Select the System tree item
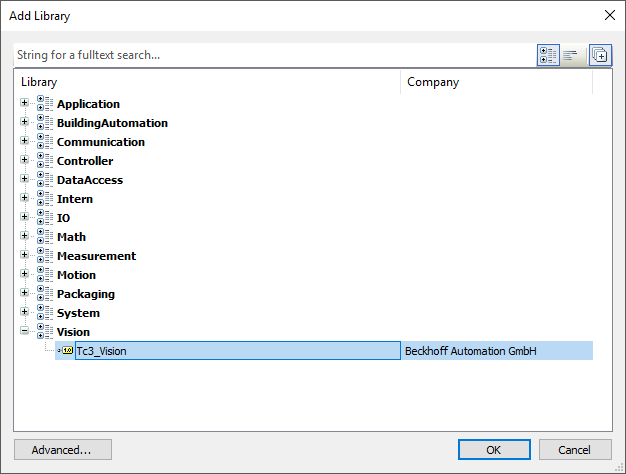Viewport: 626px width, 474px height. point(78,313)
